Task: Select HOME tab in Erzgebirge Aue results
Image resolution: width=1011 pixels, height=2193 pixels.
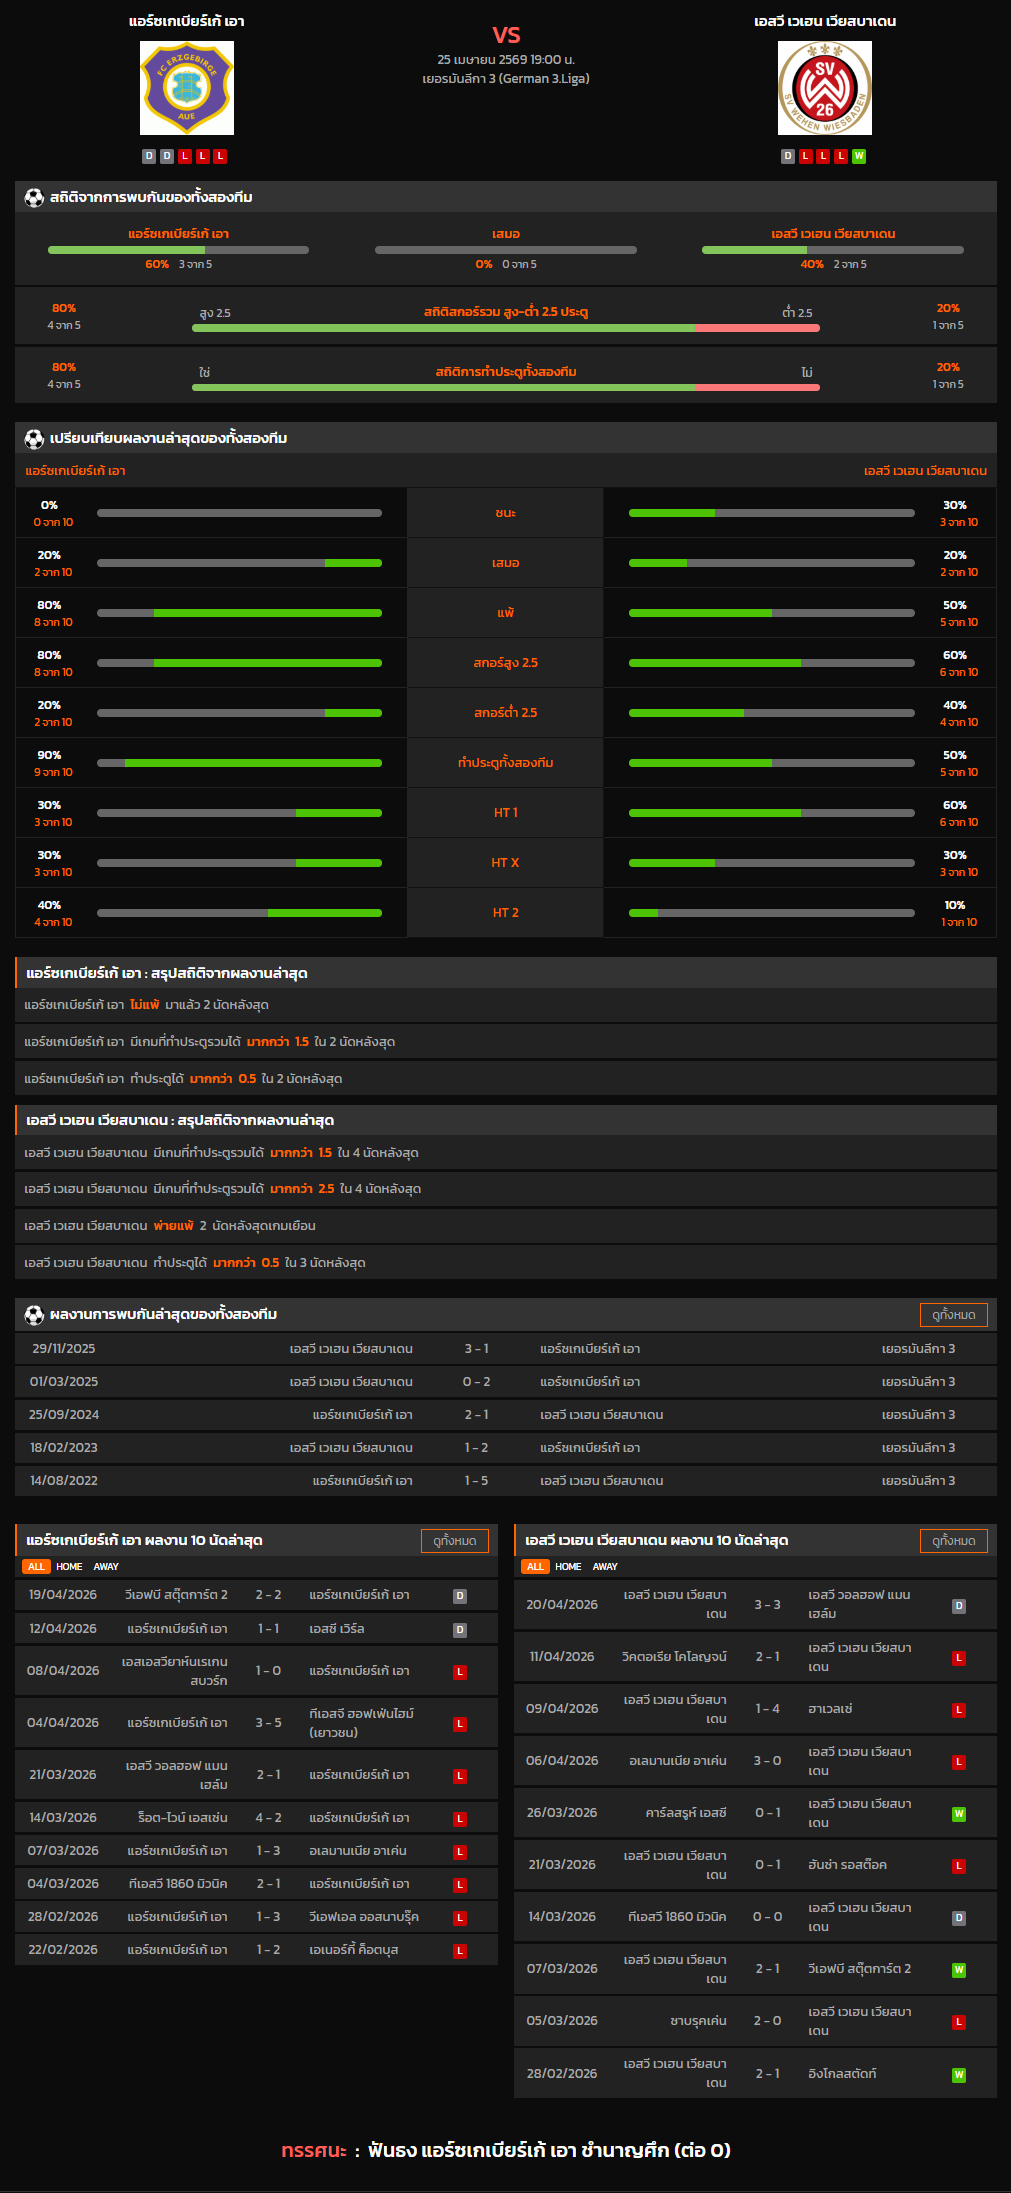Action: pyautogui.click(x=69, y=1567)
